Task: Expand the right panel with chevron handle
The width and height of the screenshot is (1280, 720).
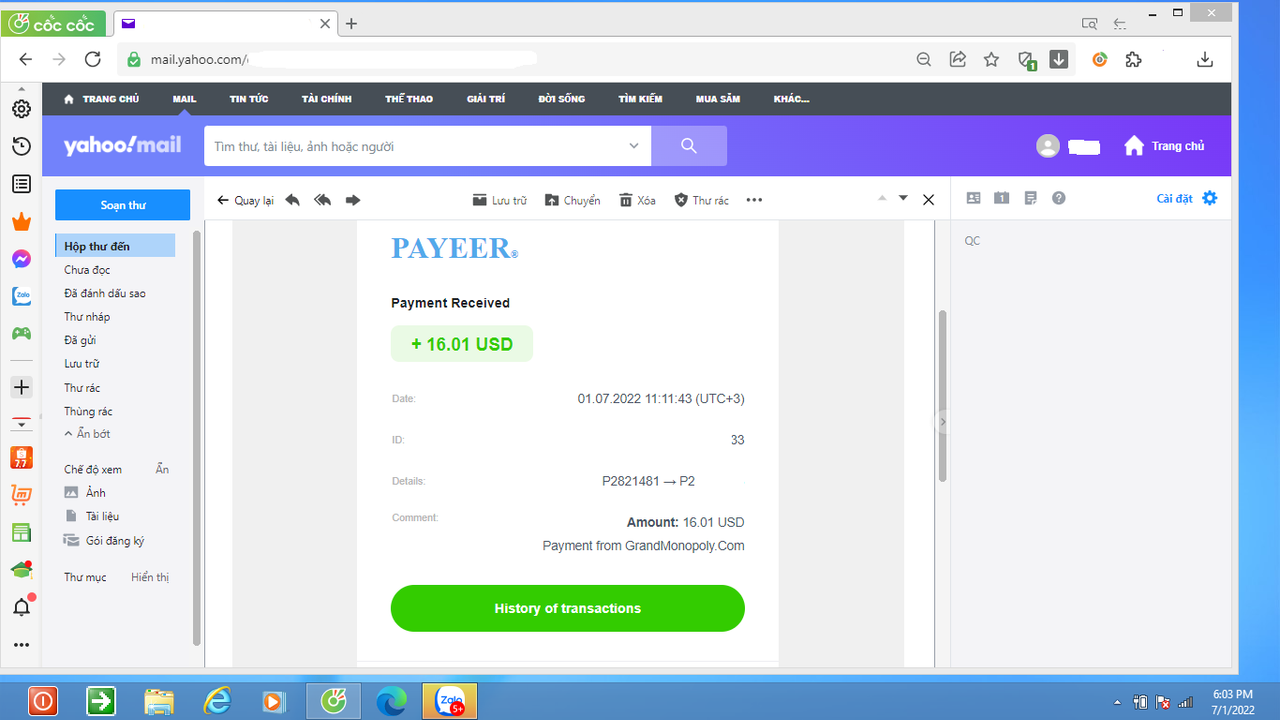Action: [x=943, y=423]
